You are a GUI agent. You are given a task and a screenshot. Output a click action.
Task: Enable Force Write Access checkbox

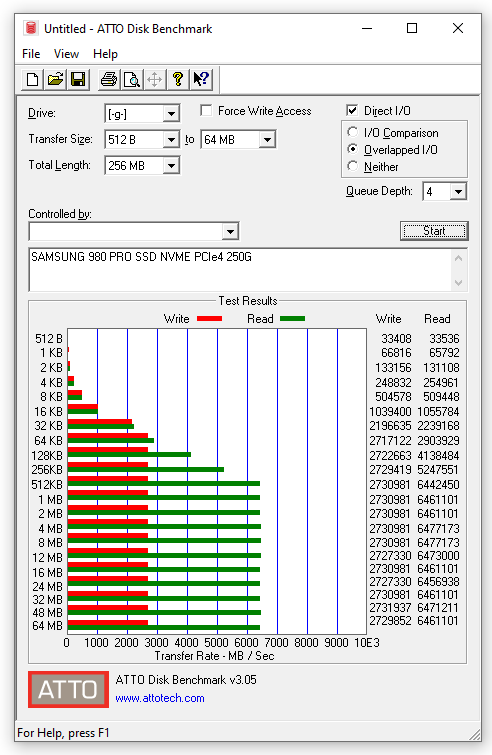tap(206, 111)
